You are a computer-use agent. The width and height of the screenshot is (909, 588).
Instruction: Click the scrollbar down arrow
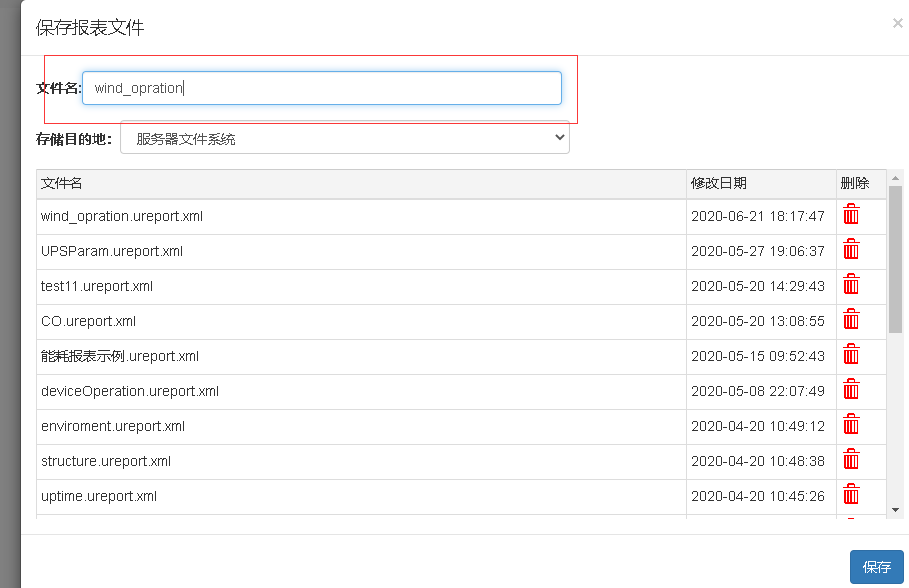tap(895, 510)
